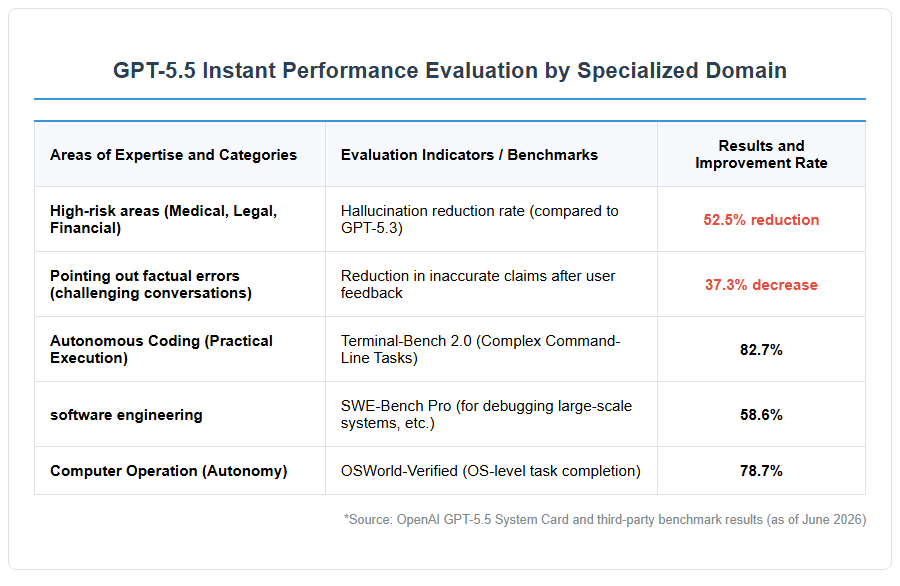The height and width of the screenshot is (586, 900).
Task: Click the red 37.3% decrease value
Action: (x=761, y=285)
